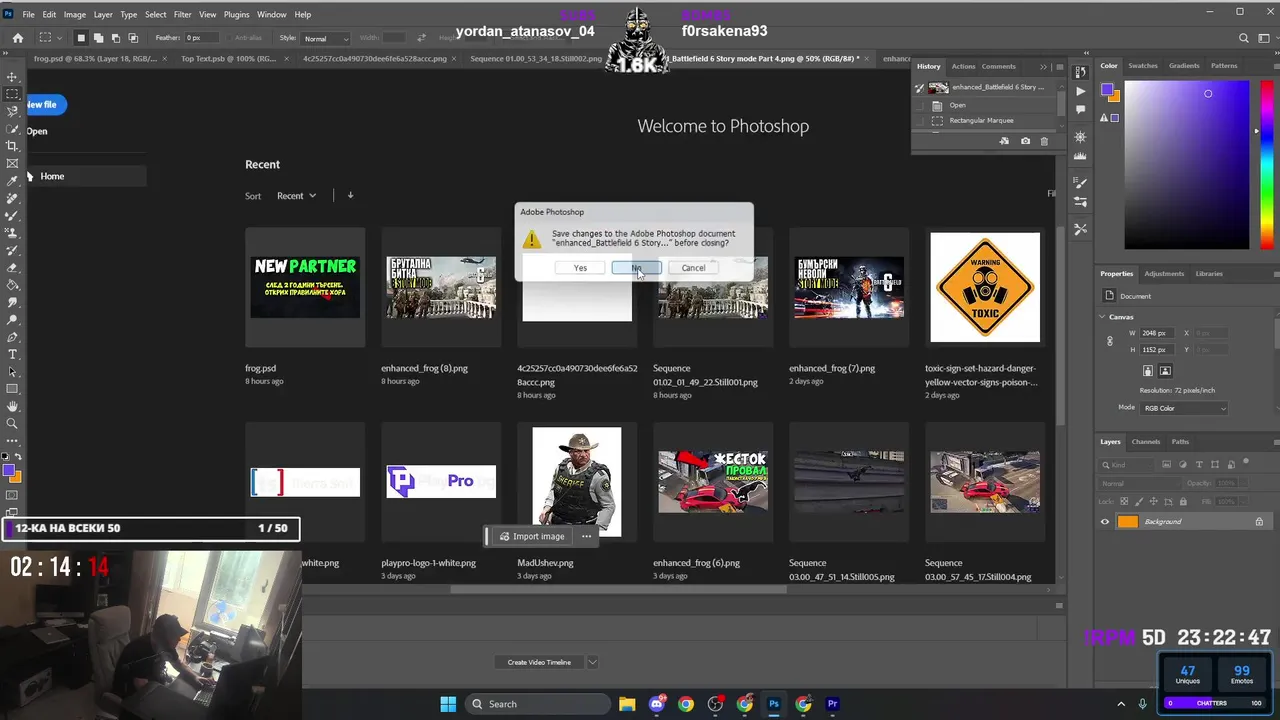1280x720 pixels.
Task: Click the Open button in Home sidebar
Action: (37, 131)
